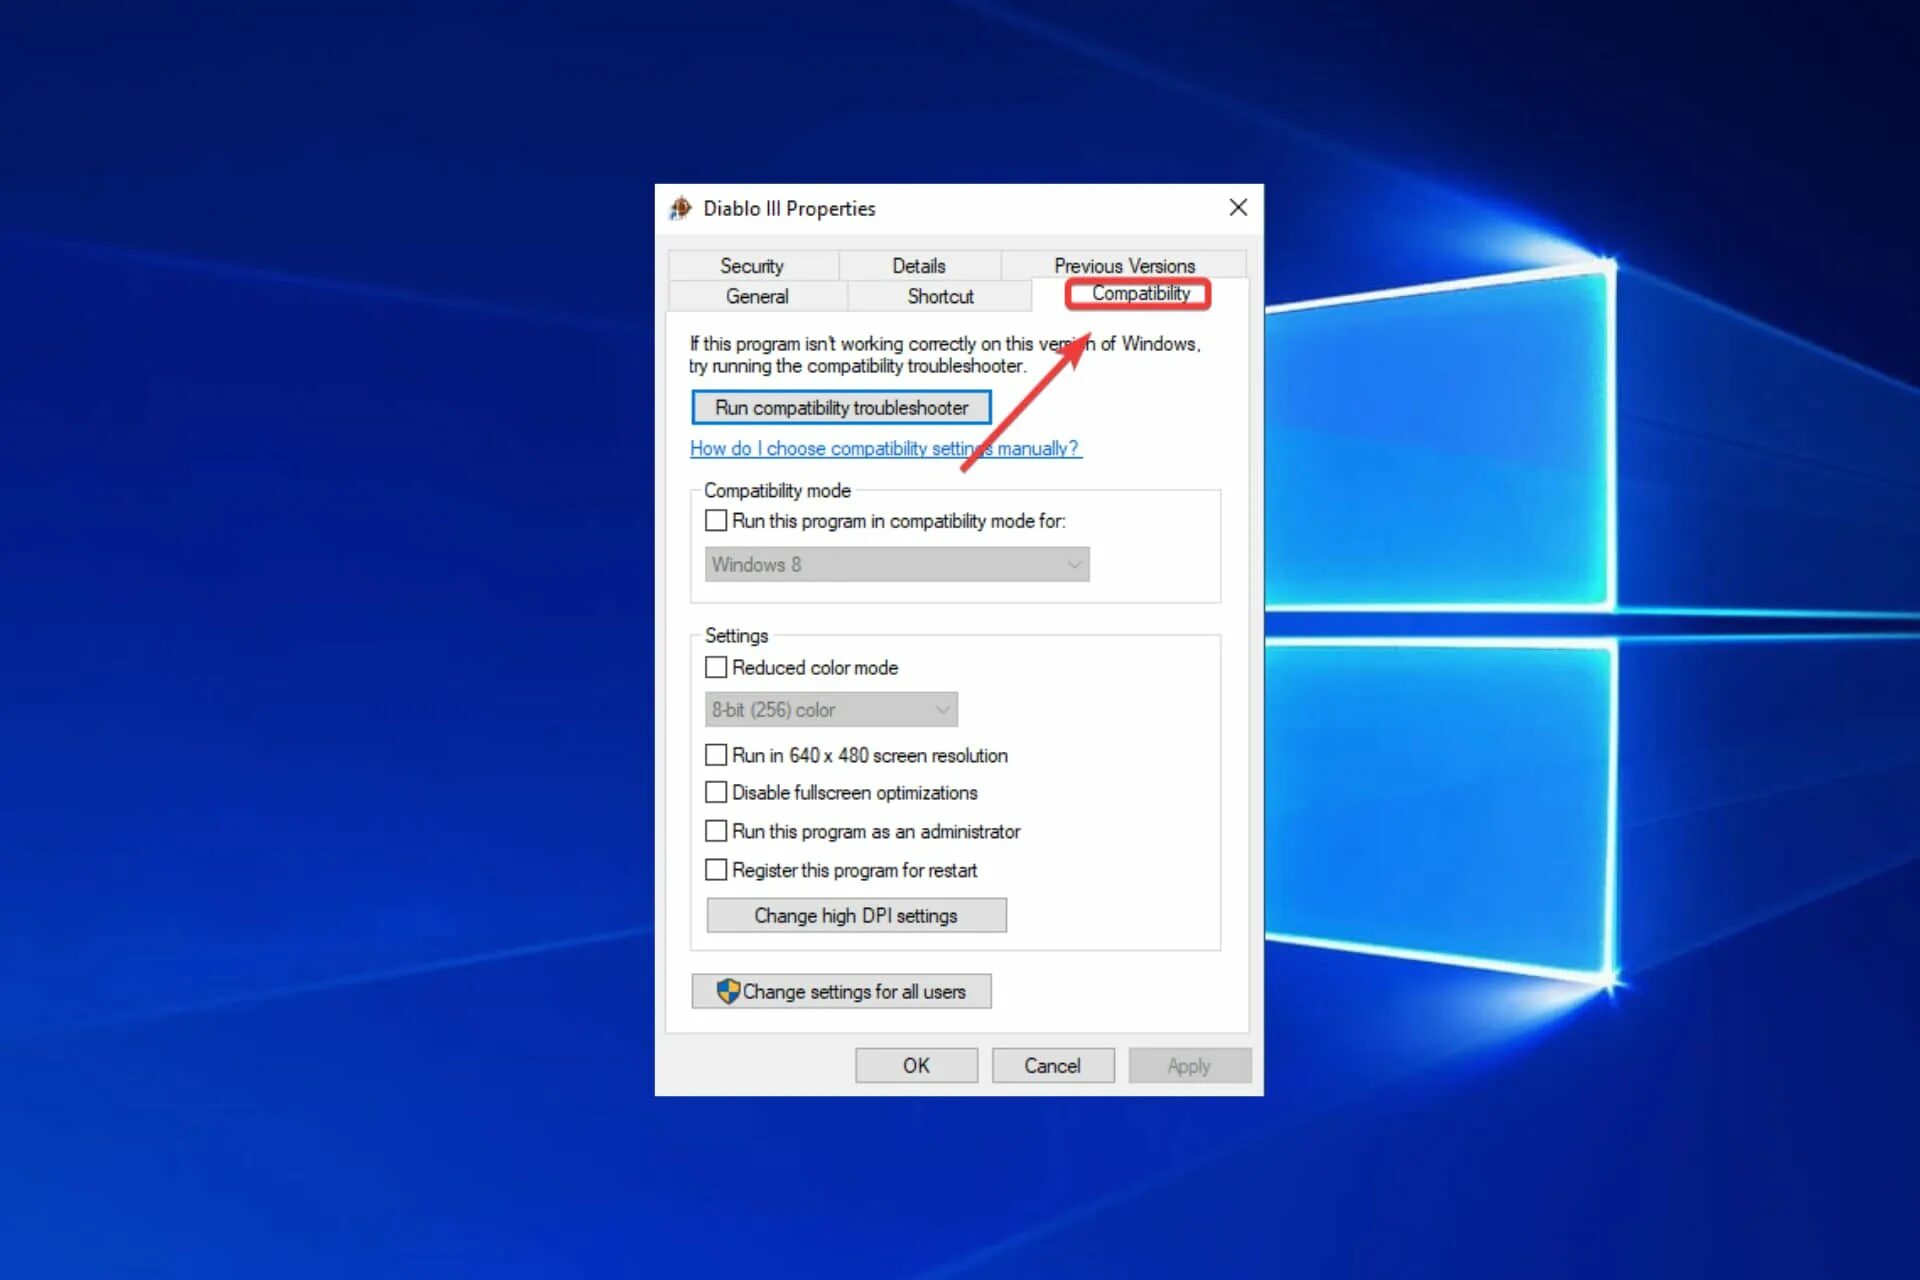Go to the General tab
This screenshot has height=1280, width=1920.
click(x=757, y=296)
